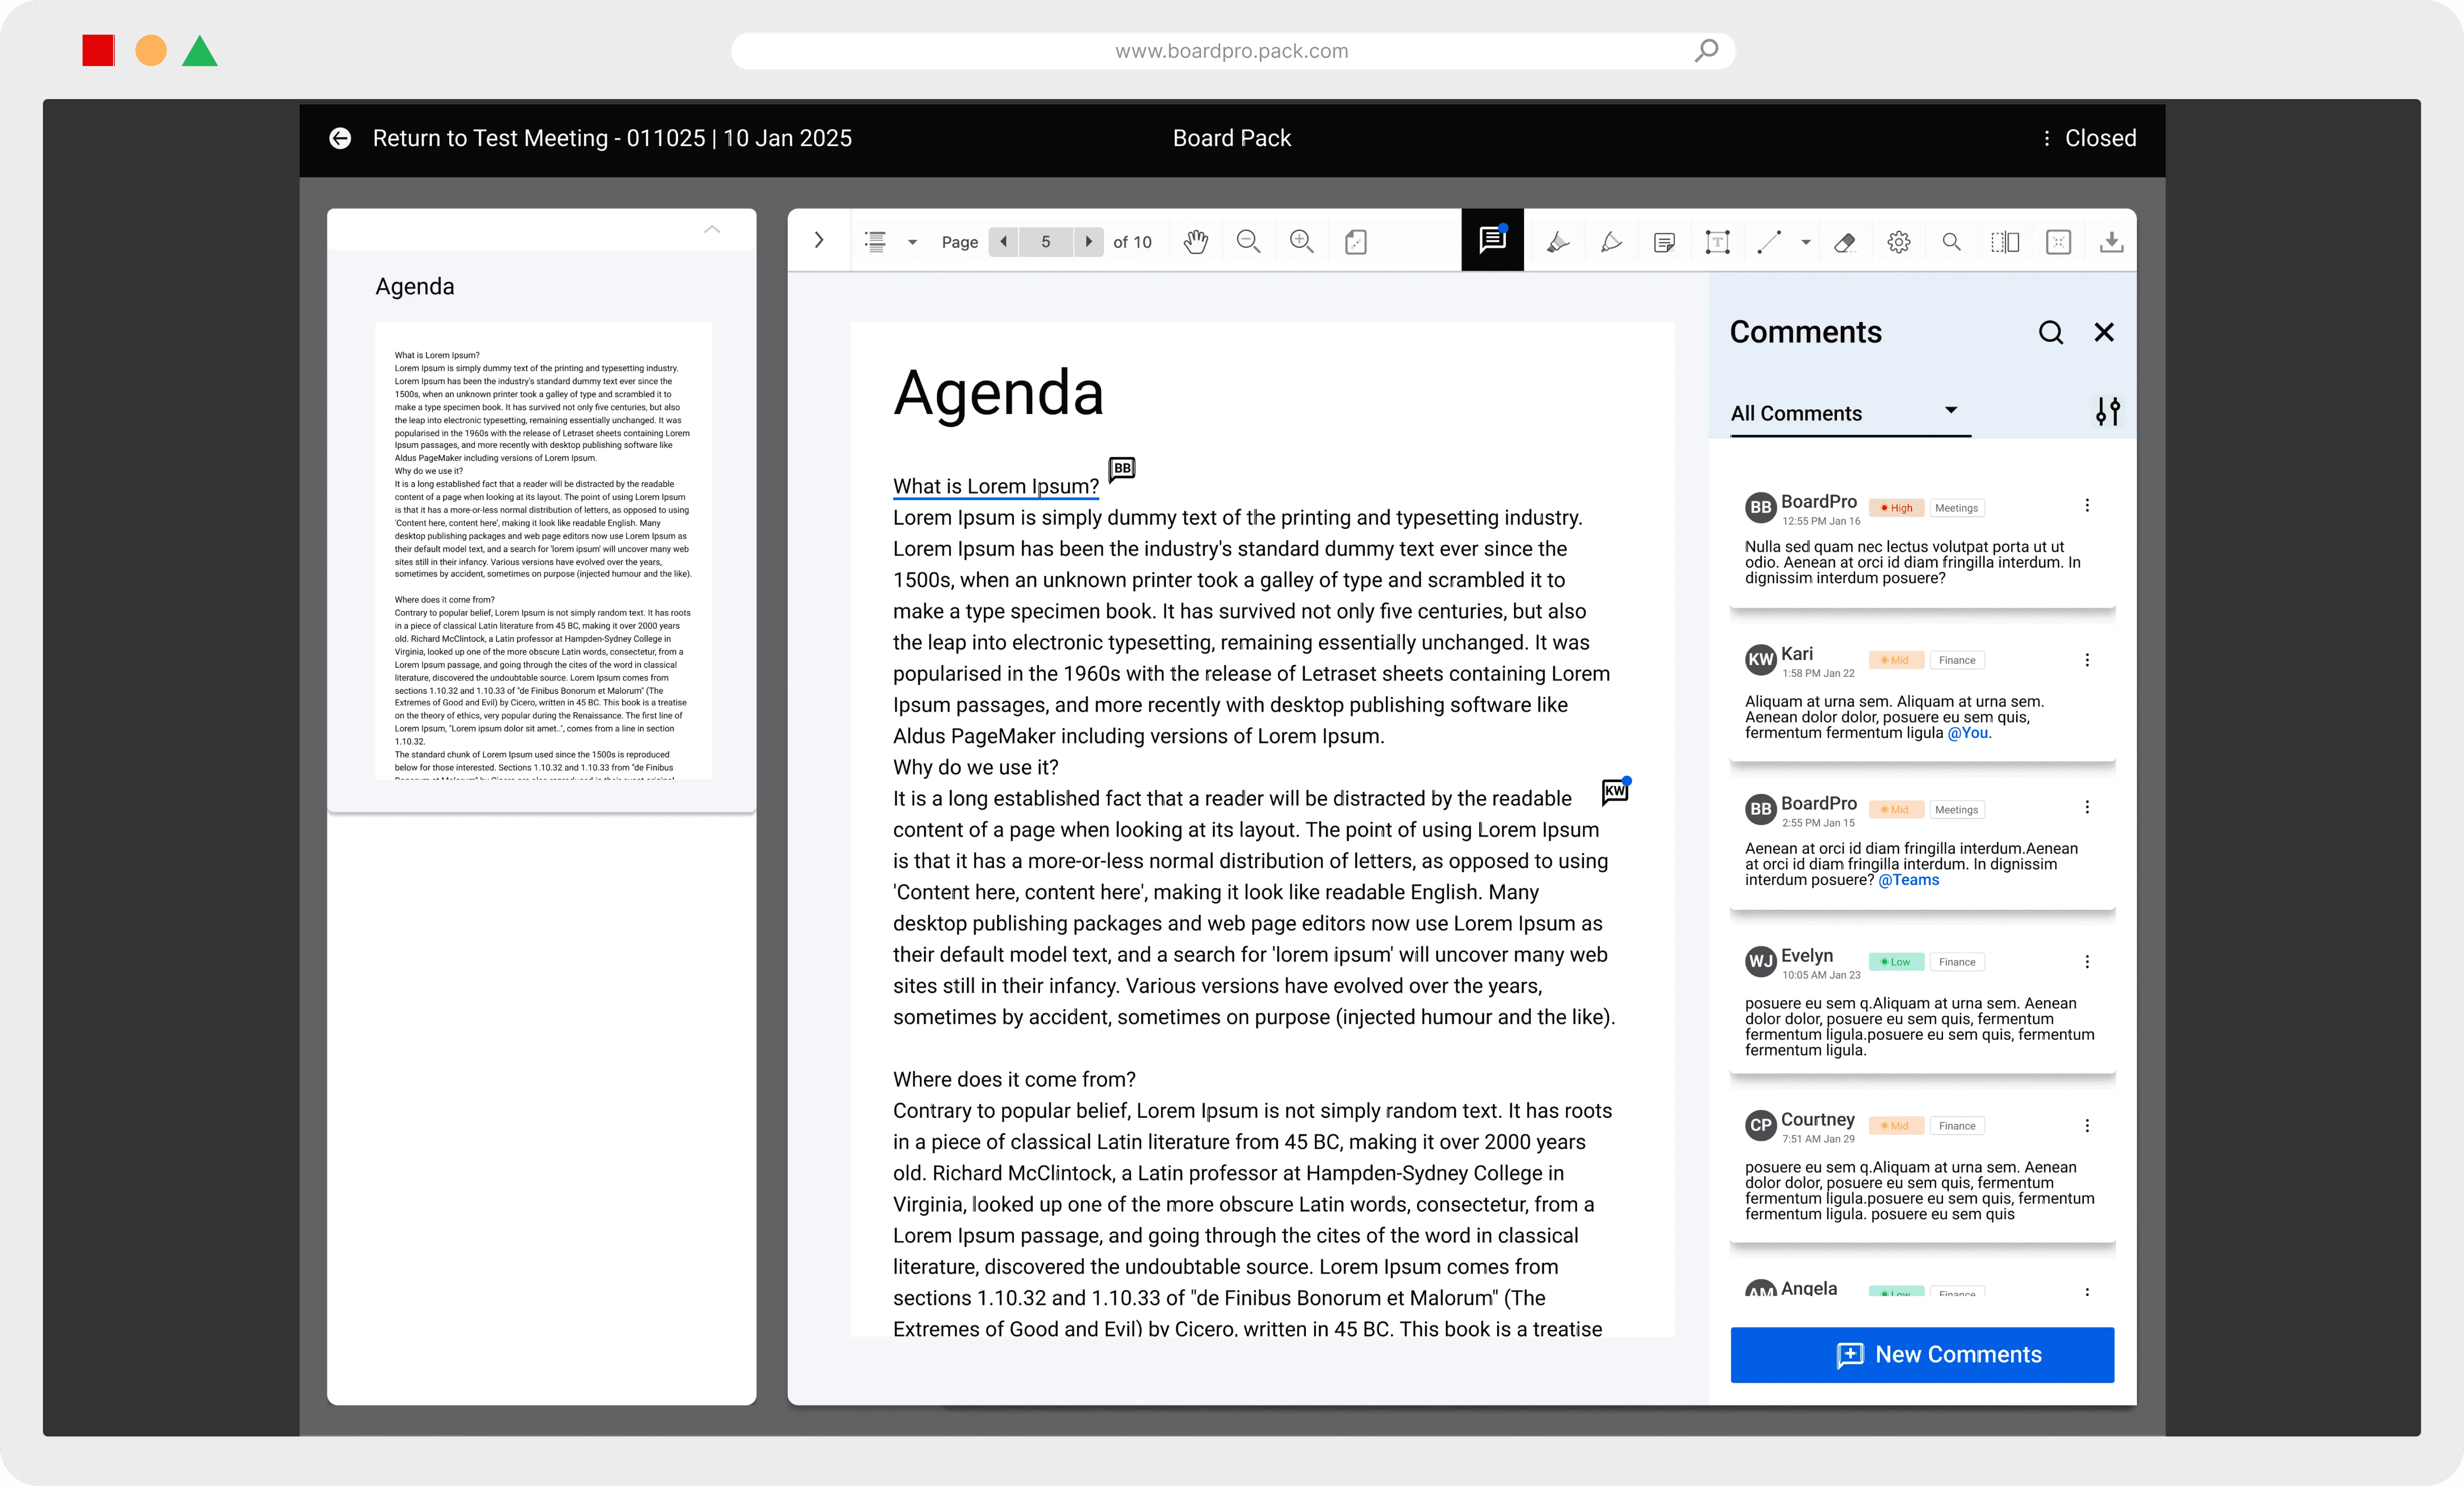
Task: Open options for Evelyn's comment
Action: click(2087, 962)
